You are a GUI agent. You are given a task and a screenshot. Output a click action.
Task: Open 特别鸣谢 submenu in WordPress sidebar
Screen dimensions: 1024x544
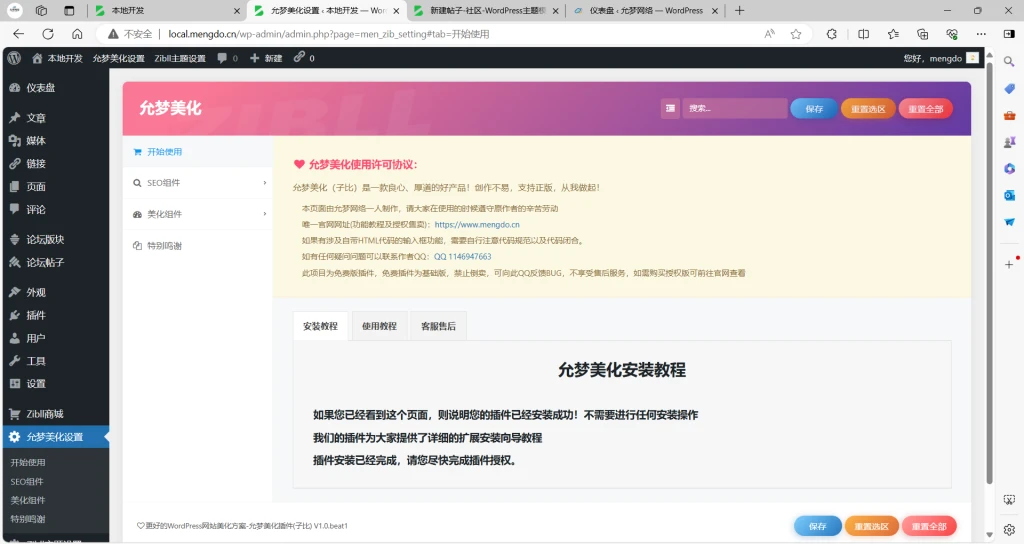(27, 519)
